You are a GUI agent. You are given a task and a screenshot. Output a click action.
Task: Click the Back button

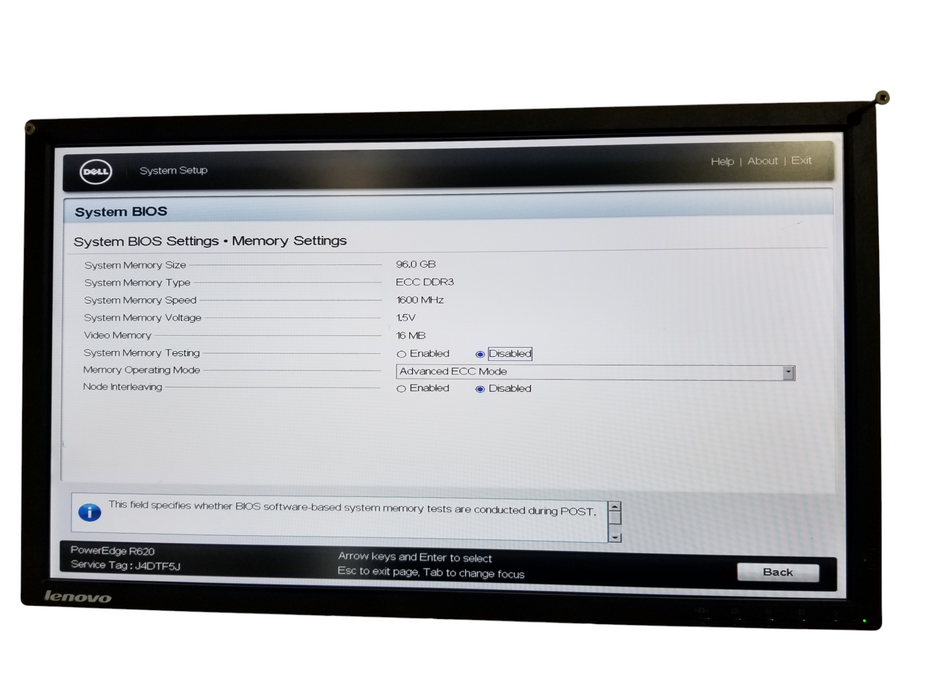[778, 572]
